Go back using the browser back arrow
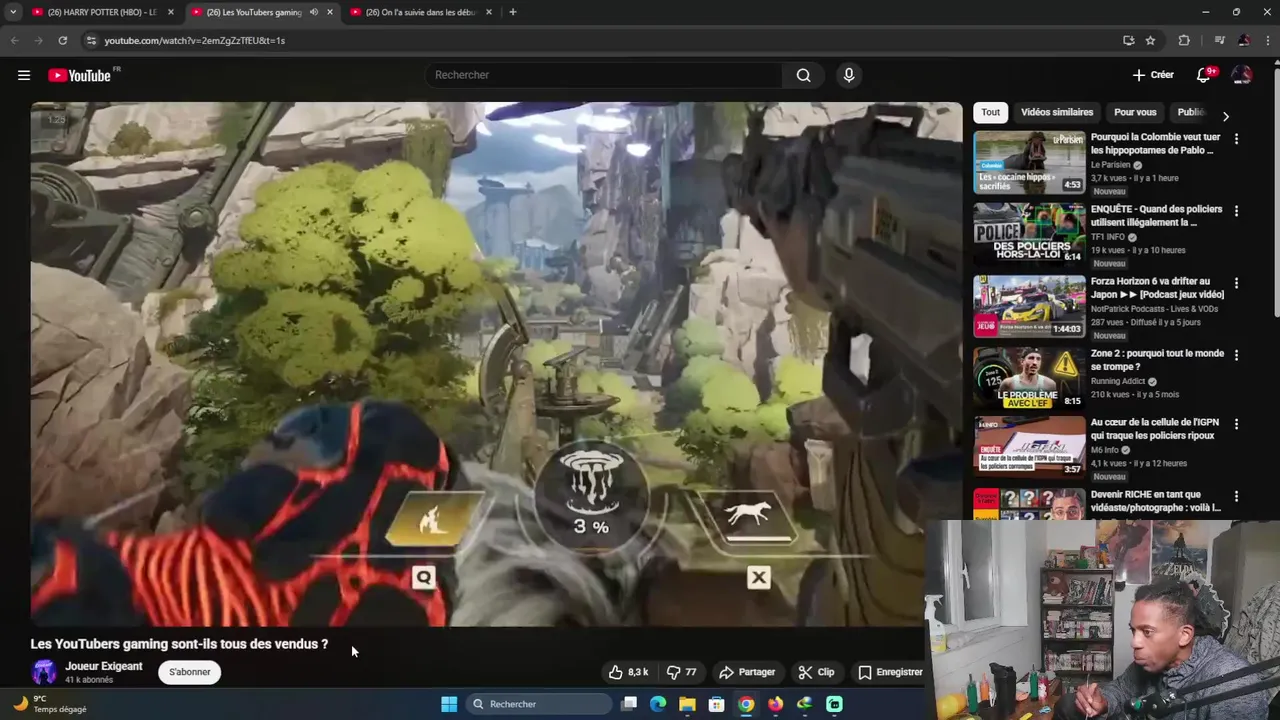The width and height of the screenshot is (1280, 720). [14, 40]
